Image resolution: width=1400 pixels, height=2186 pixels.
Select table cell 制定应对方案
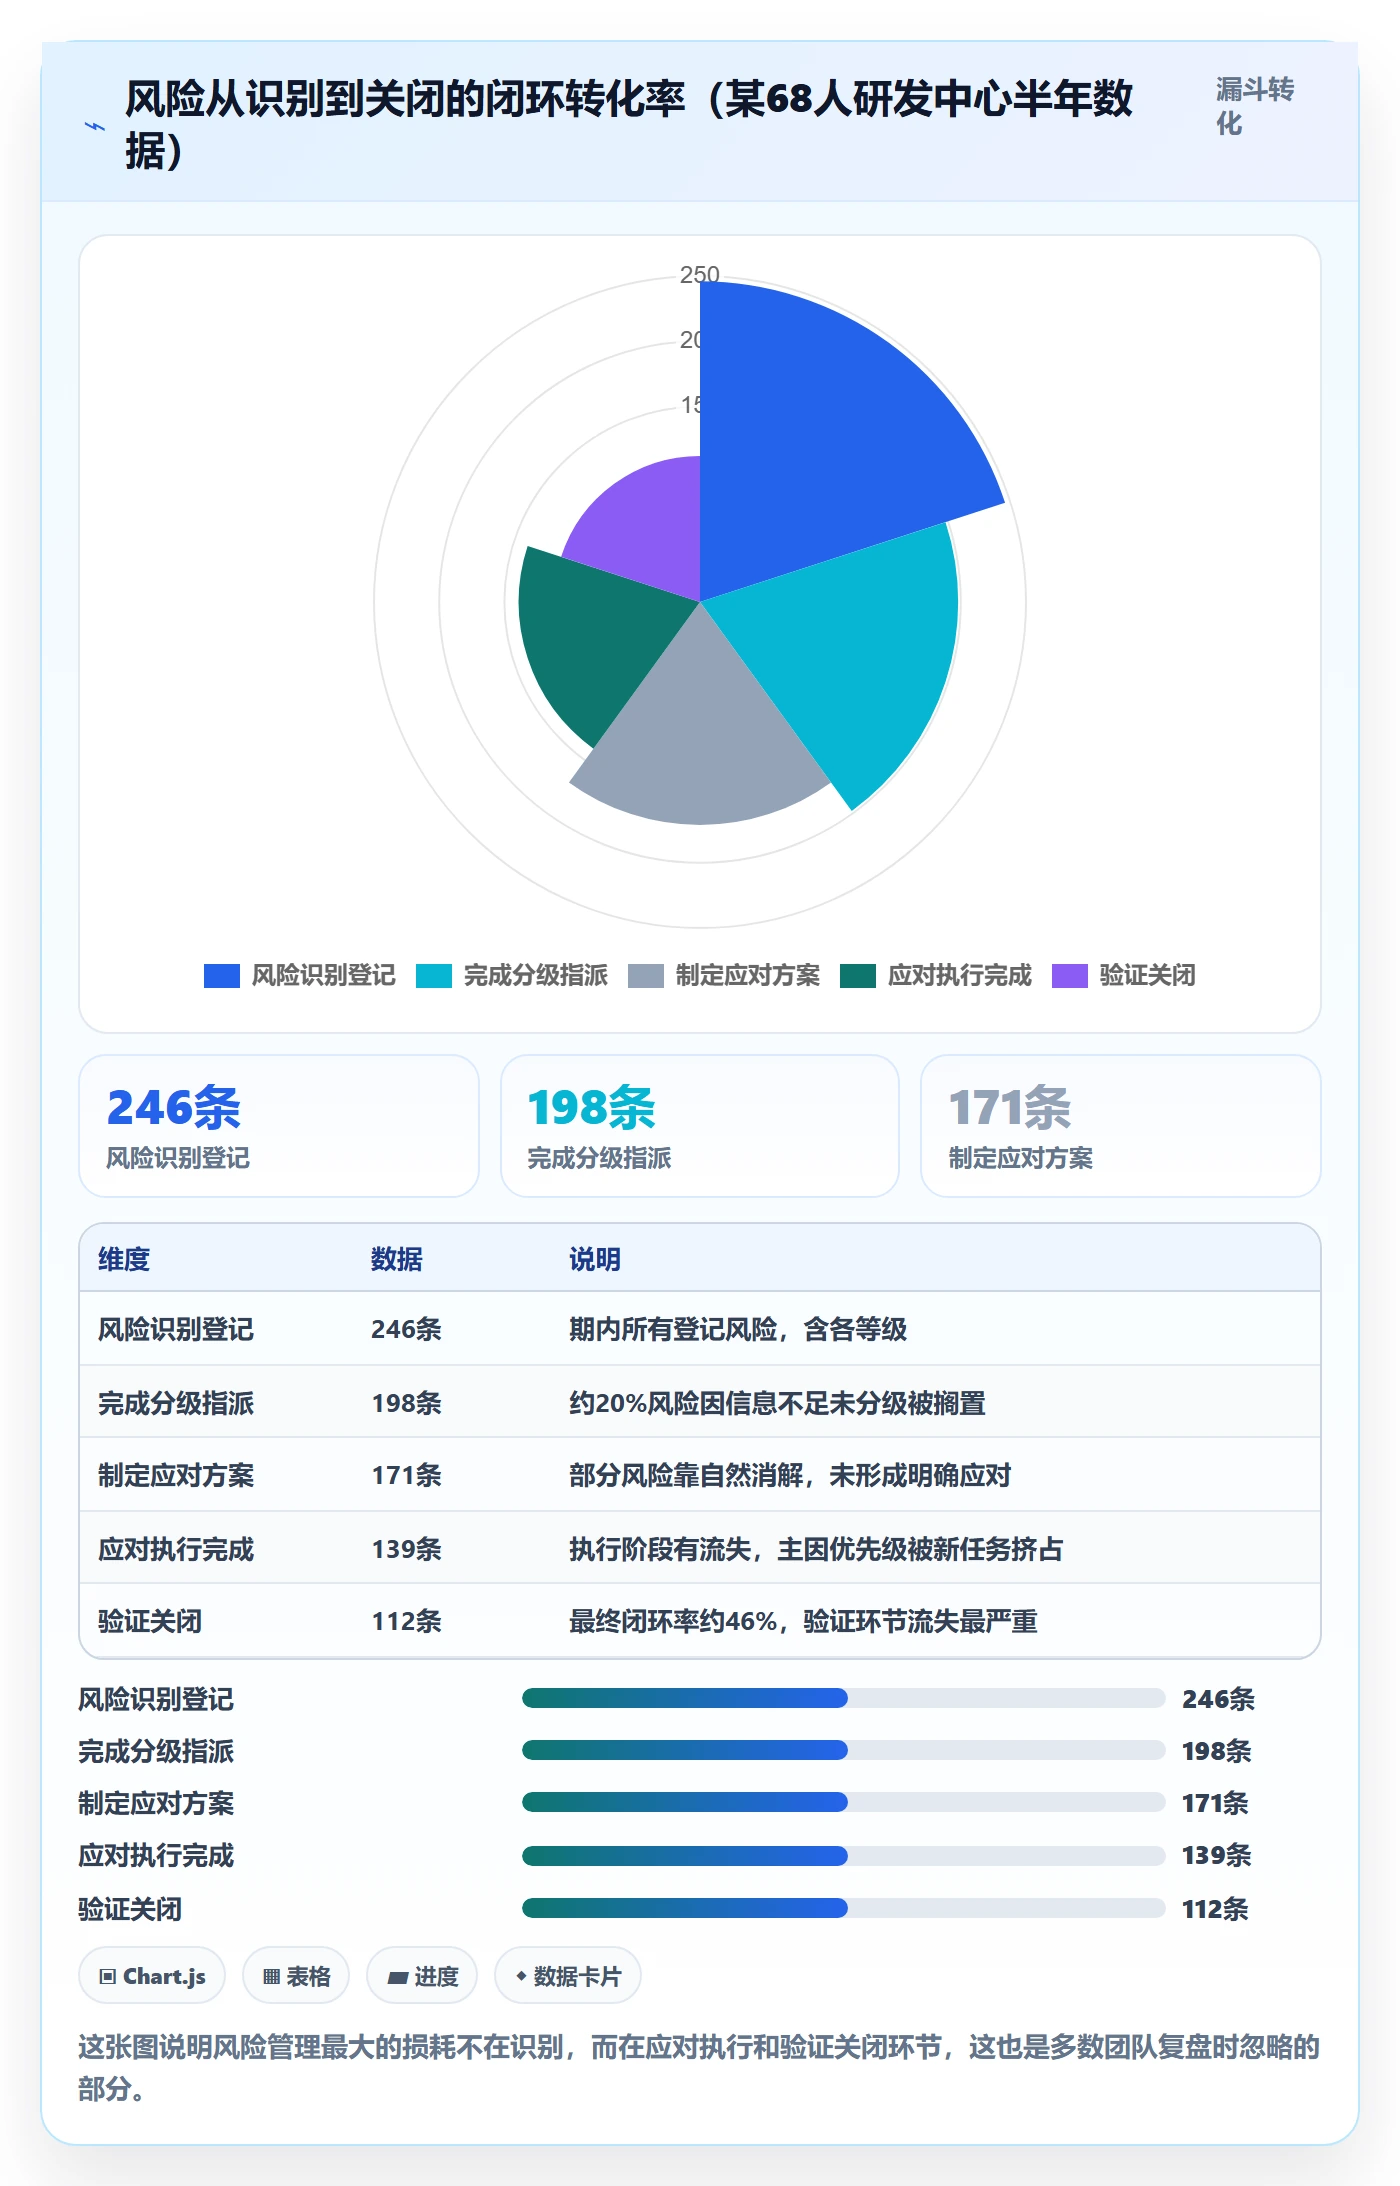pyautogui.click(x=176, y=1475)
